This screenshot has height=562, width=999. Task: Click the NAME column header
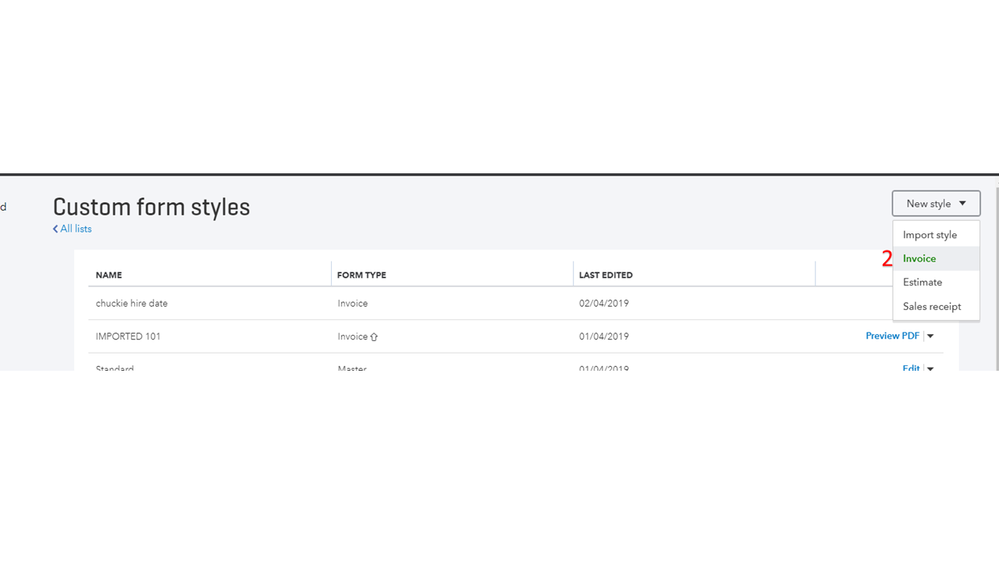109,275
